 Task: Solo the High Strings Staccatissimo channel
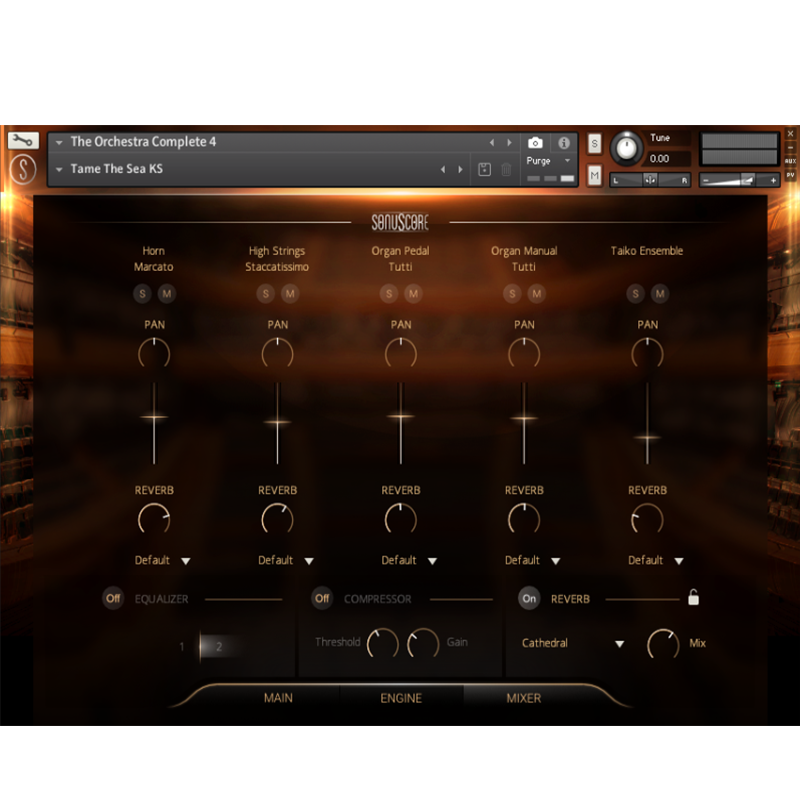265,294
